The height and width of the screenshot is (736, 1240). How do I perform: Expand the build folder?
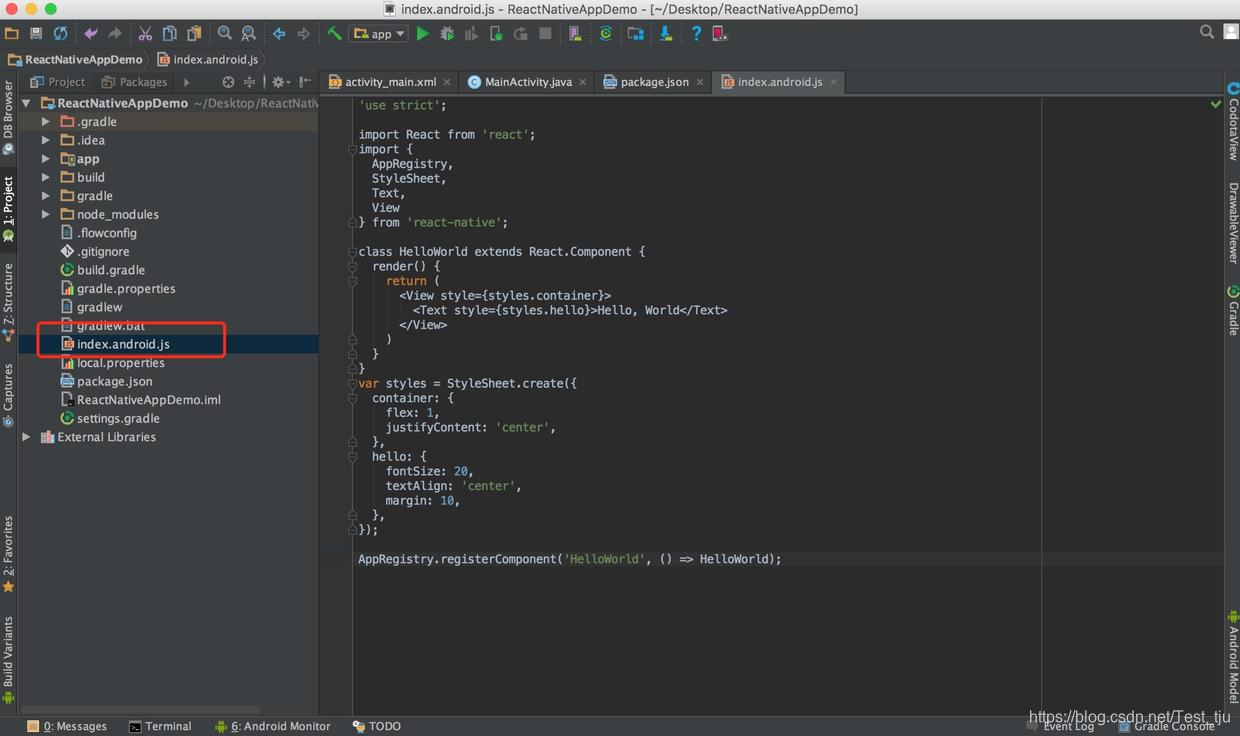point(45,177)
